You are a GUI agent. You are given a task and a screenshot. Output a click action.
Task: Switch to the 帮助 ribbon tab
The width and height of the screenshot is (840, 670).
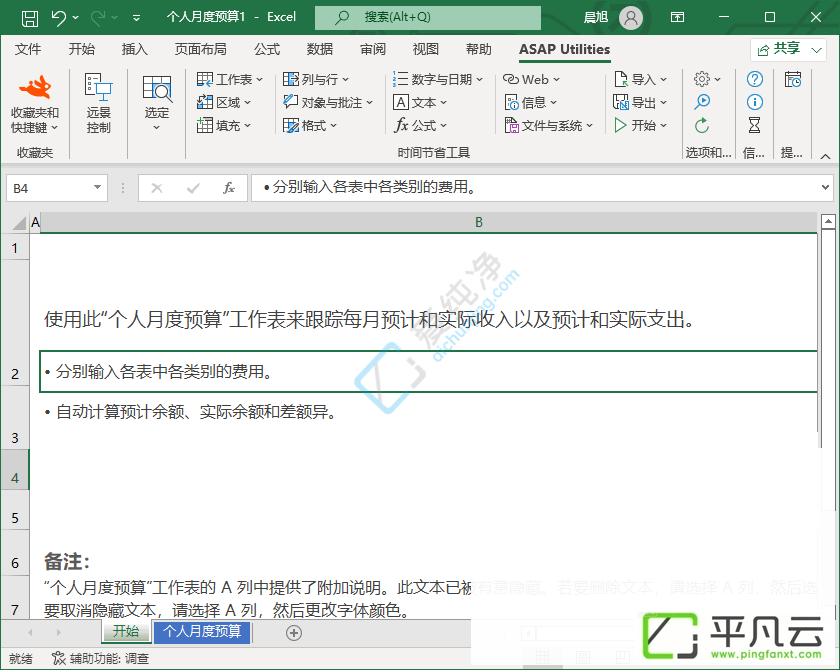click(x=479, y=49)
